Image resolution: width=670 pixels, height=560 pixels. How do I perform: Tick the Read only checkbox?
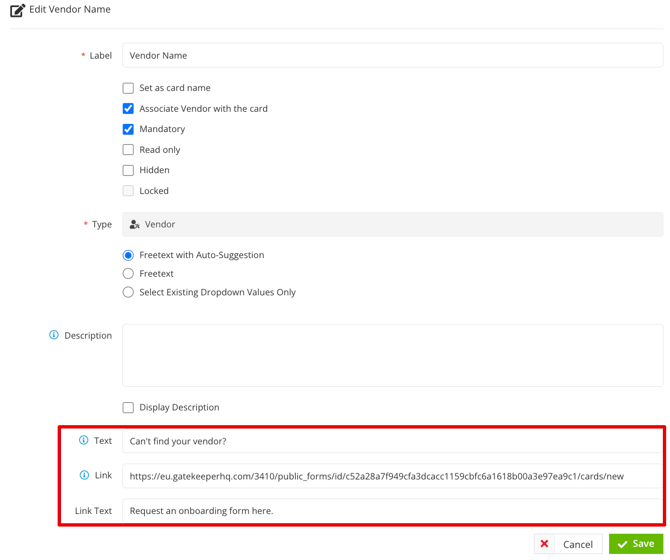[128, 150]
